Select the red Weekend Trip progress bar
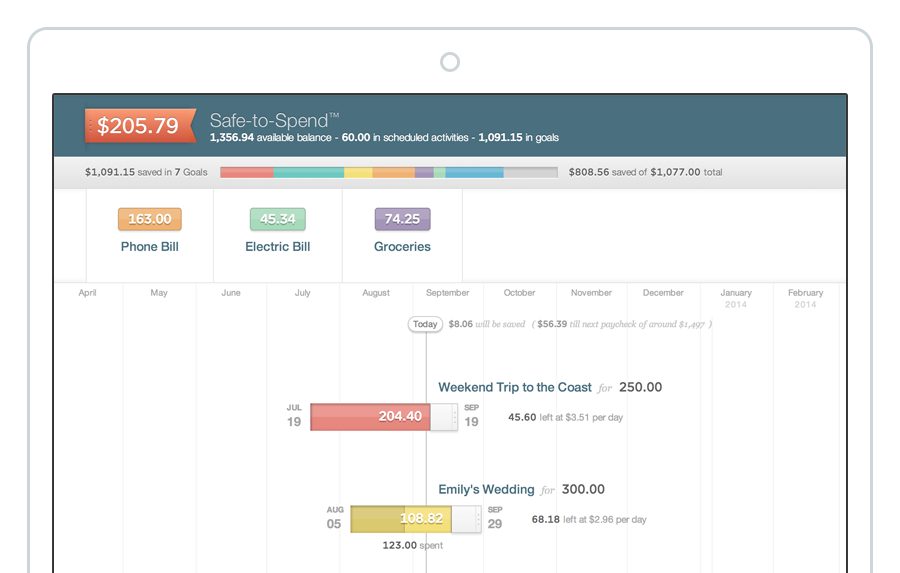 pyautogui.click(x=370, y=417)
